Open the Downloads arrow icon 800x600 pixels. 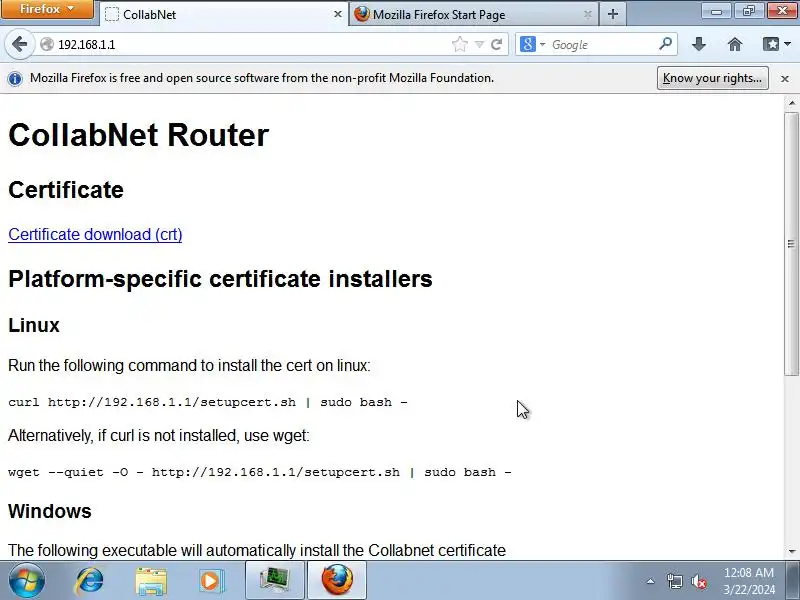coord(699,44)
